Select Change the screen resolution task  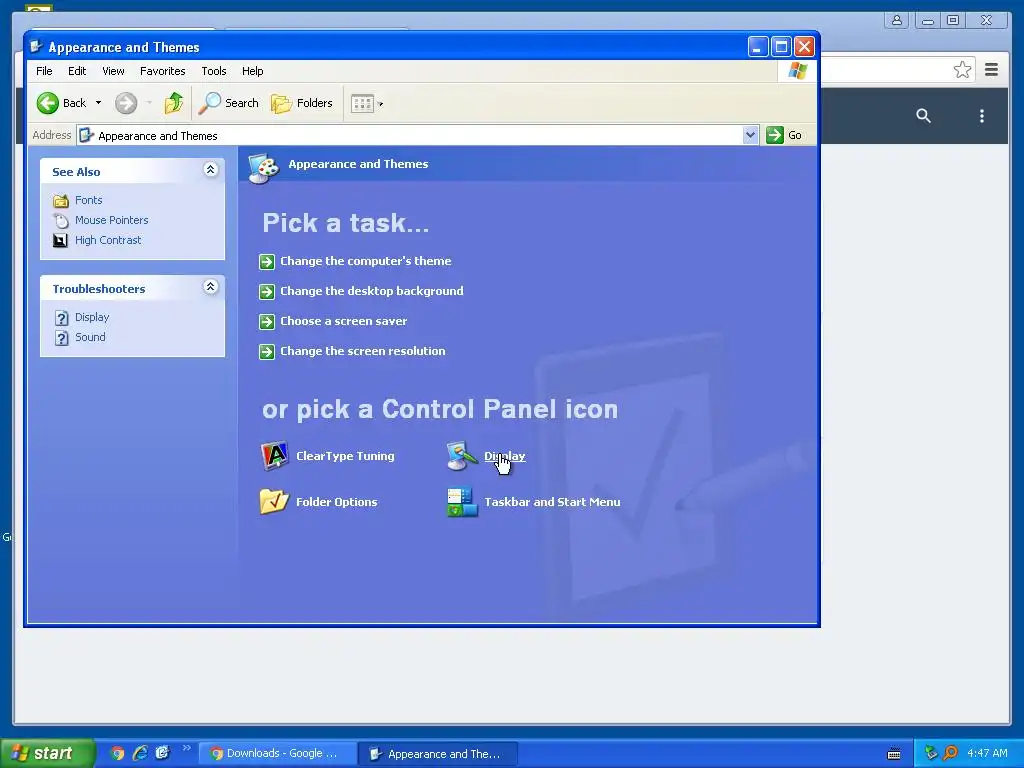[362, 351]
